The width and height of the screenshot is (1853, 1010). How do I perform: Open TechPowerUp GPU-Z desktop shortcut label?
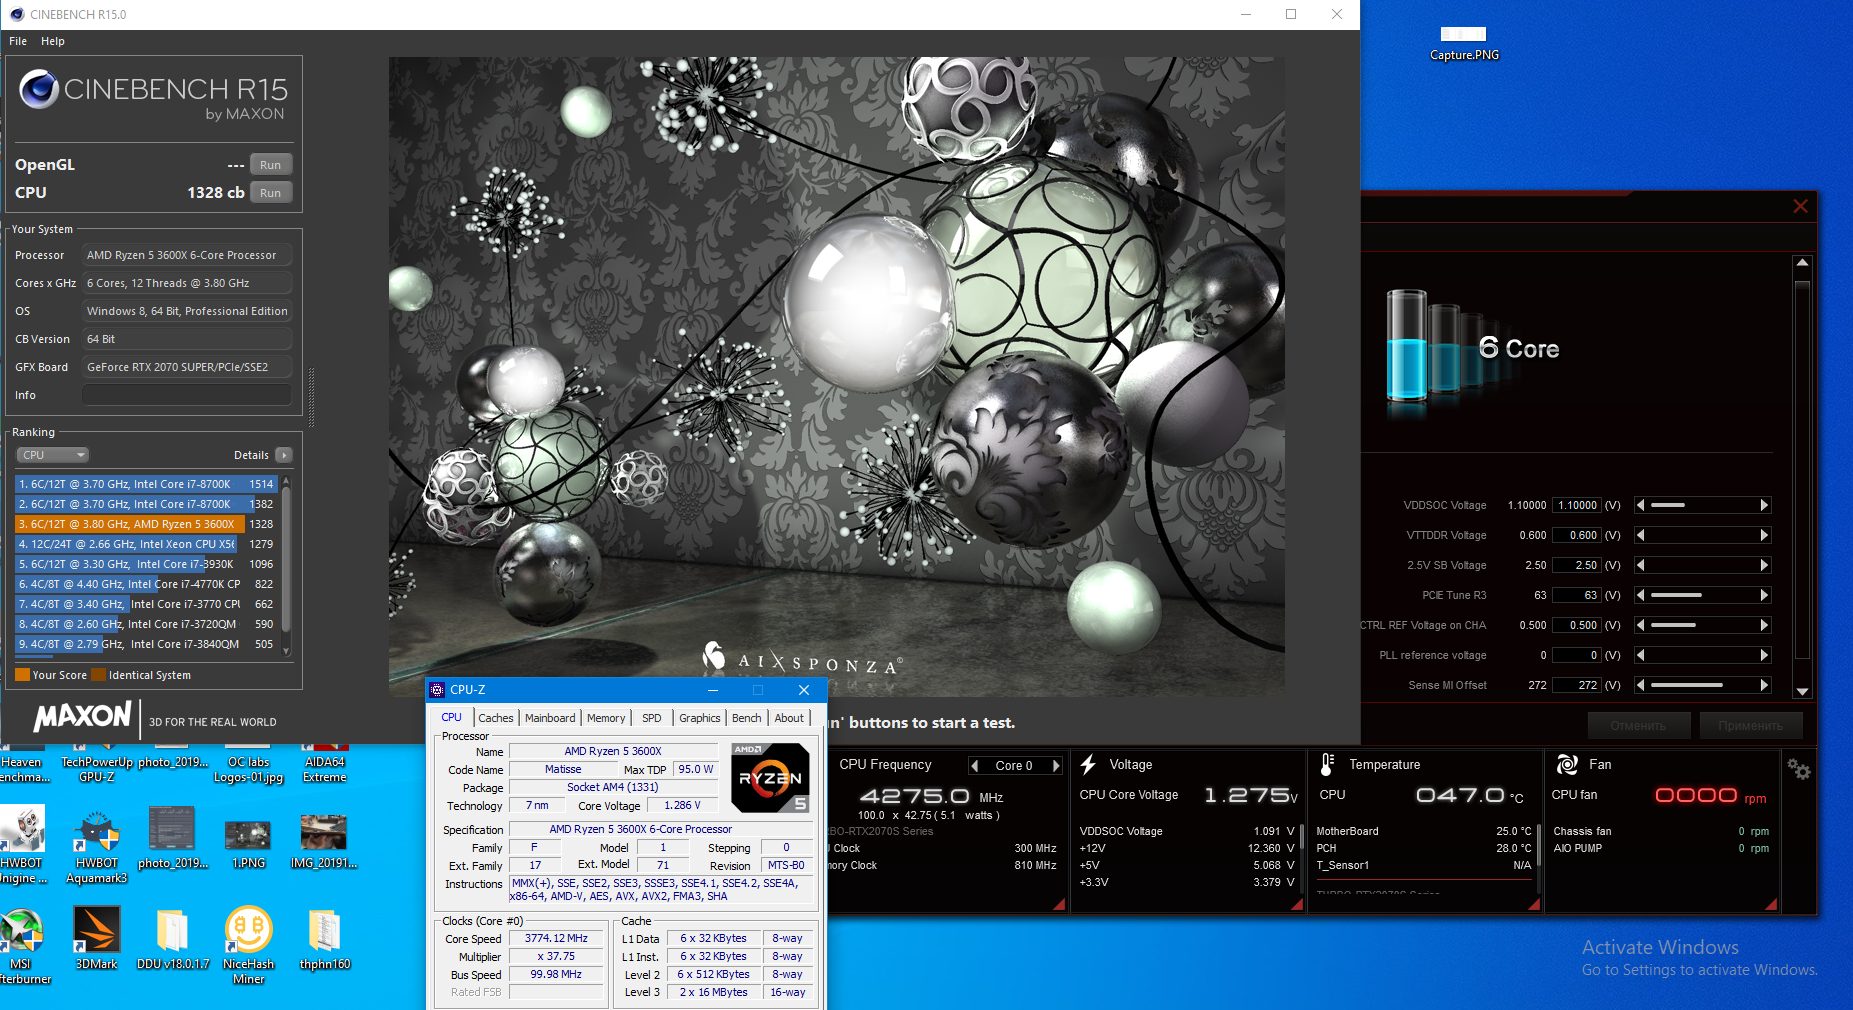pyautogui.click(x=97, y=770)
